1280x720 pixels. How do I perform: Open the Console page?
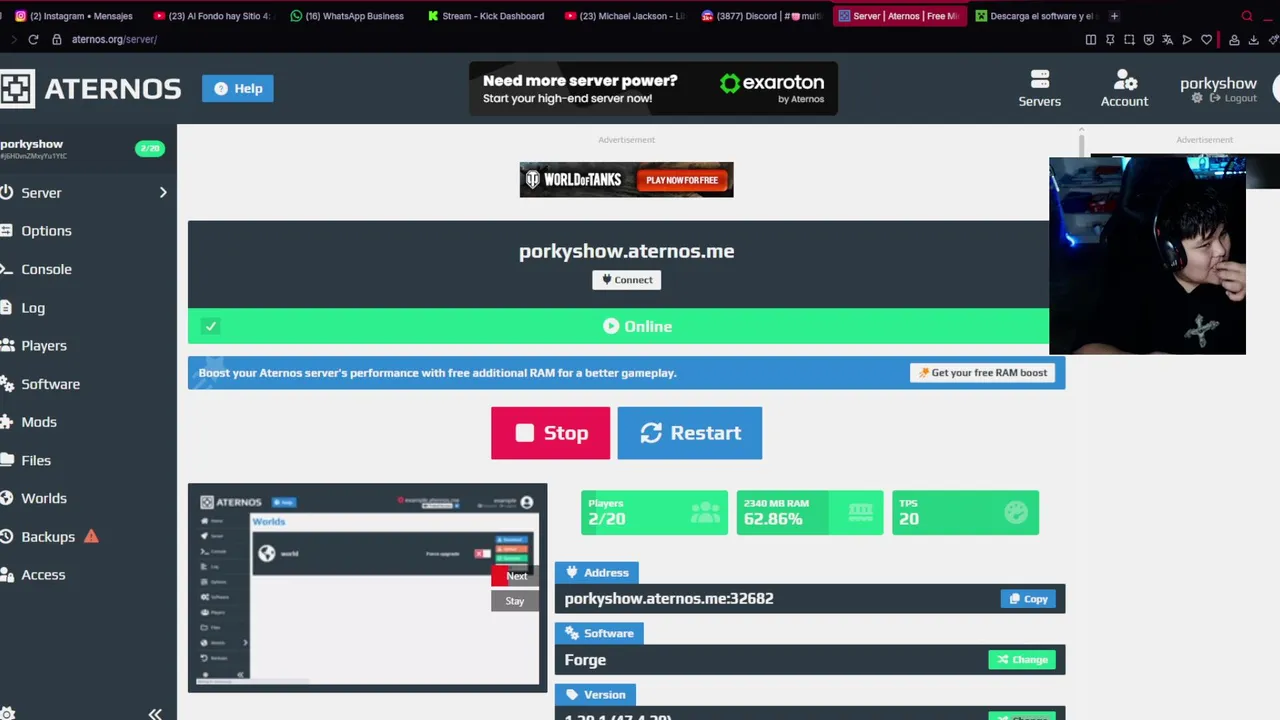coord(46,269)
